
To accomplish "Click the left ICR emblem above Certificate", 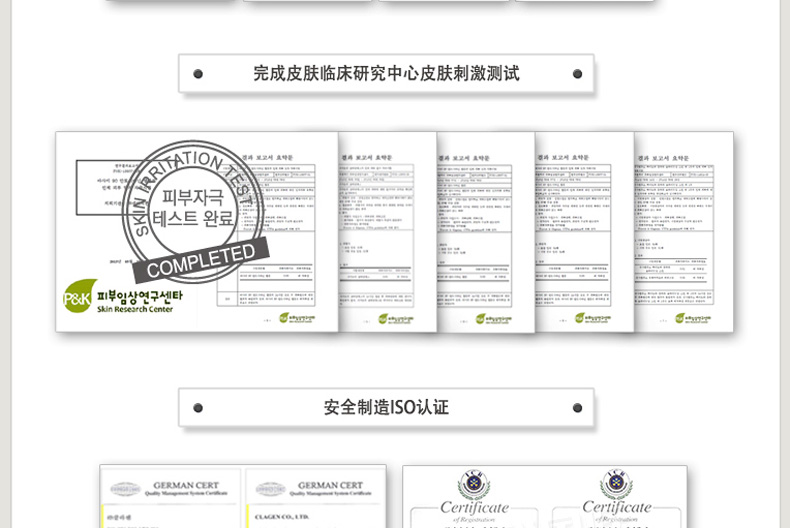I will pos(474,484).
